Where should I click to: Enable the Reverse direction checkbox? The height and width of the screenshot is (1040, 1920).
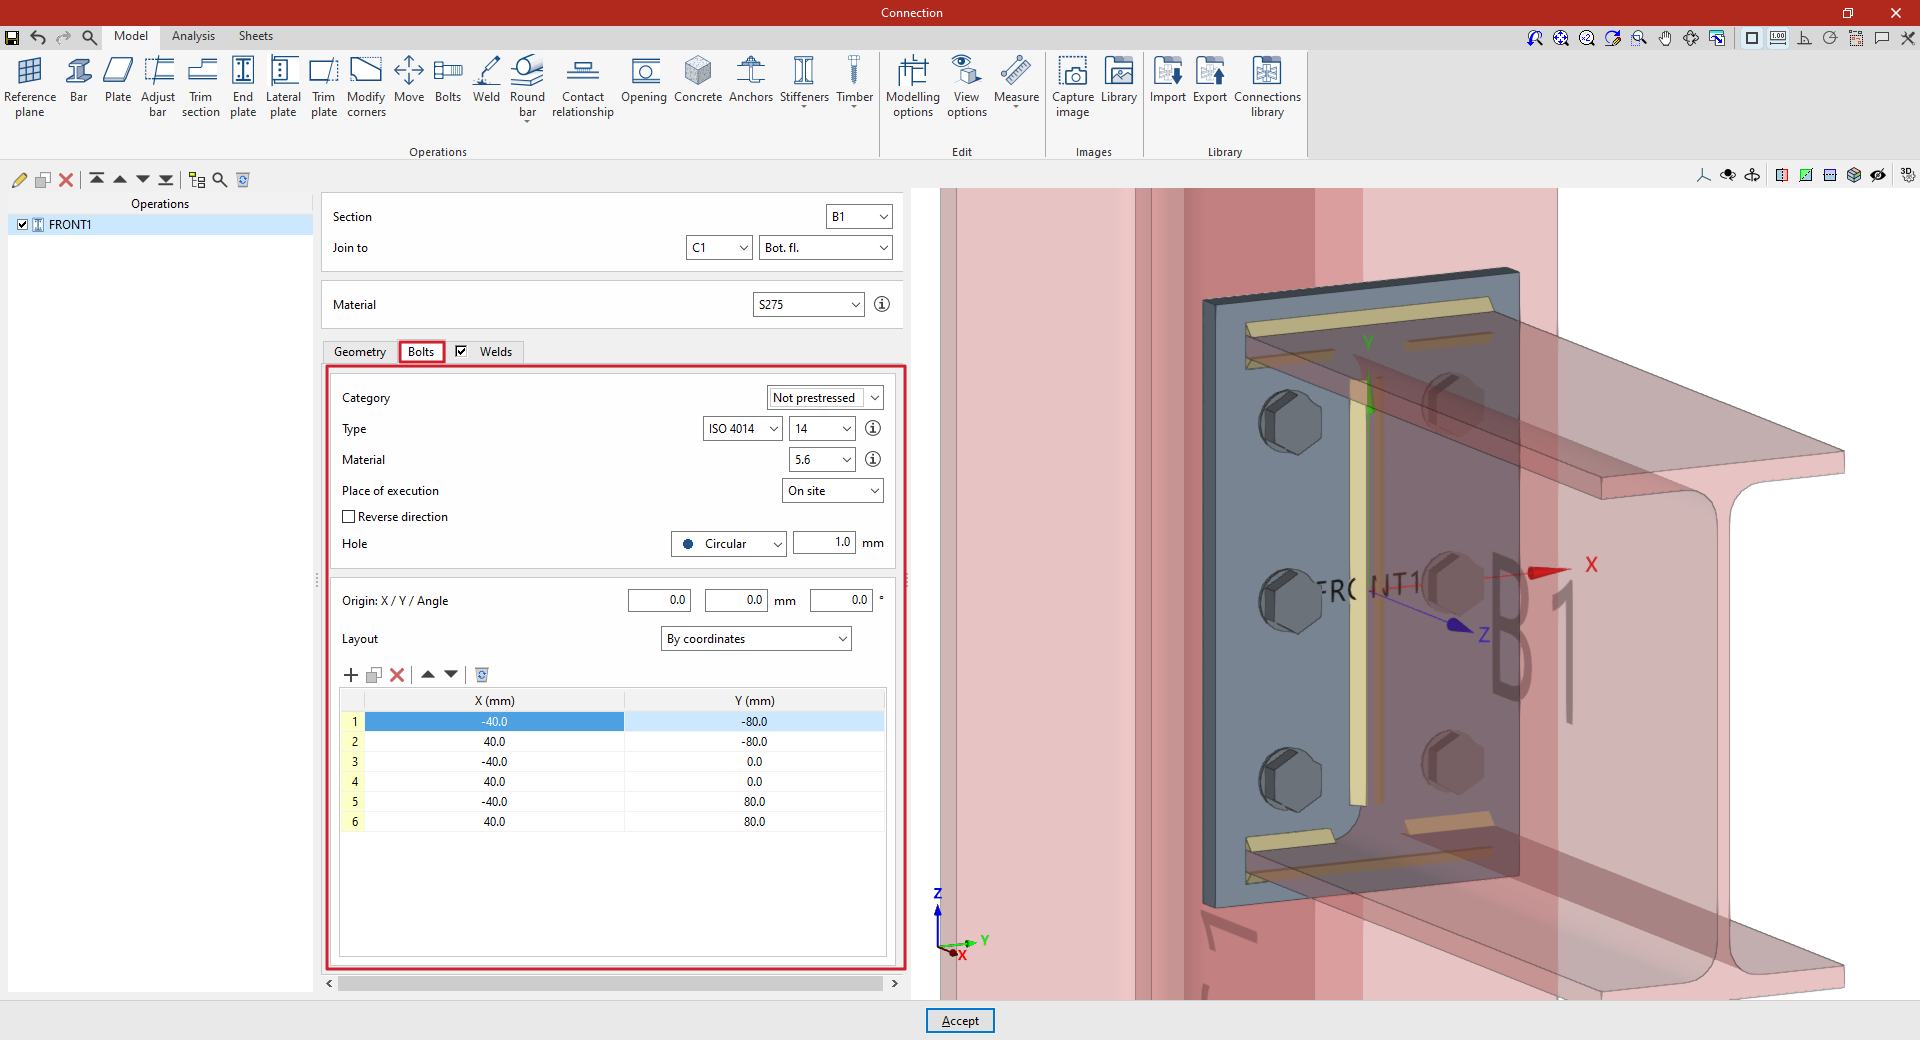(349, 517)
